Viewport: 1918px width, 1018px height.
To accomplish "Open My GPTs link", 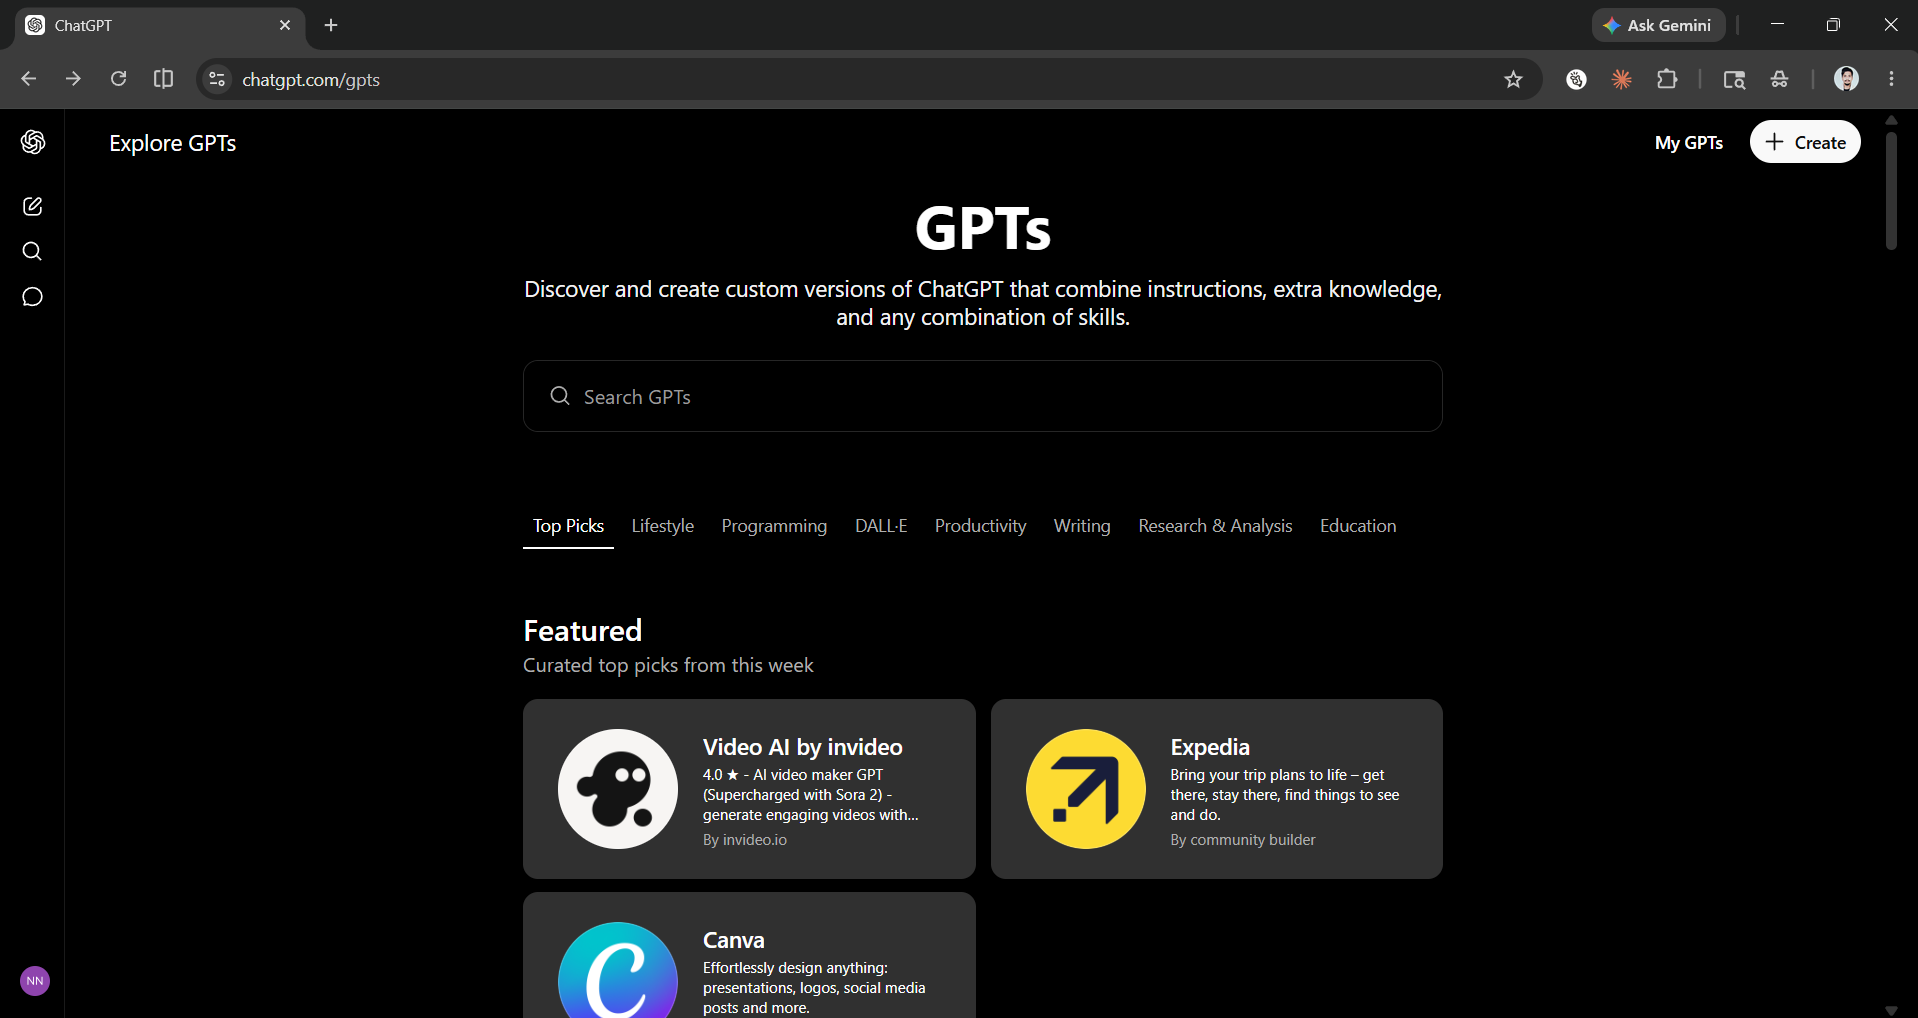I will click(1689, 142).
